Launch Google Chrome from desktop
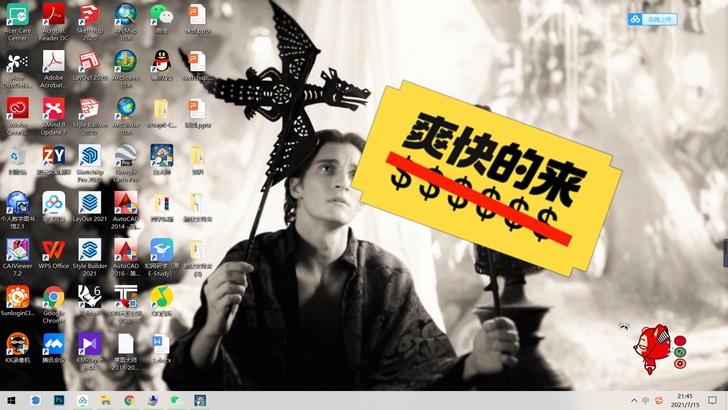 coord(54,297)
